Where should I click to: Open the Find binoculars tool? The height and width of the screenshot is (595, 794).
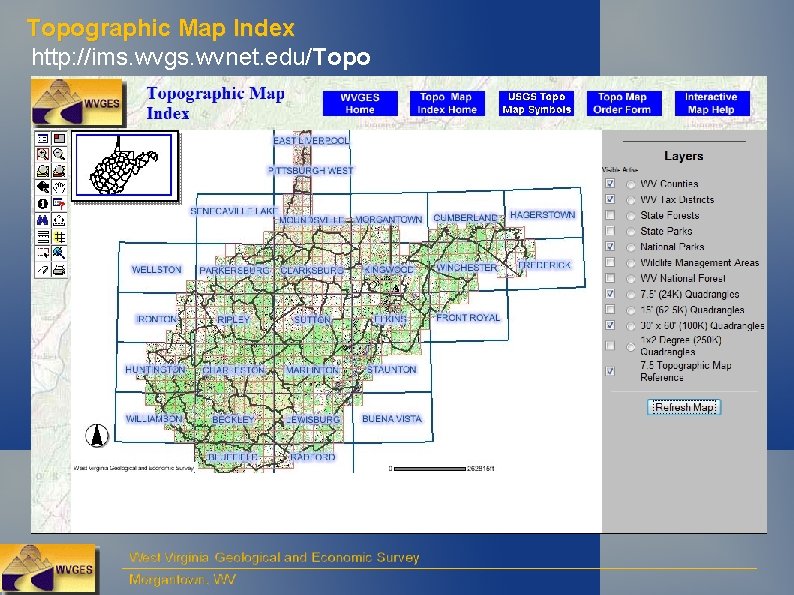(x=43, y=220)
